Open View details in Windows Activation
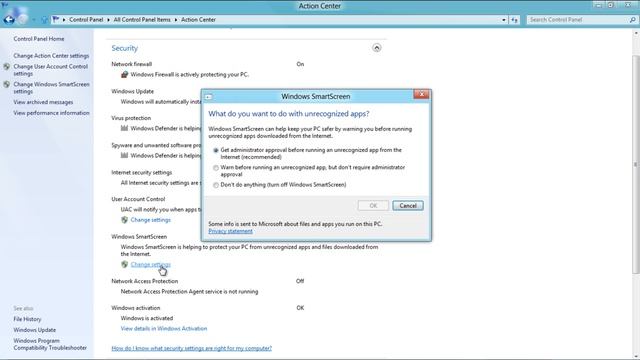 [164, 329]
